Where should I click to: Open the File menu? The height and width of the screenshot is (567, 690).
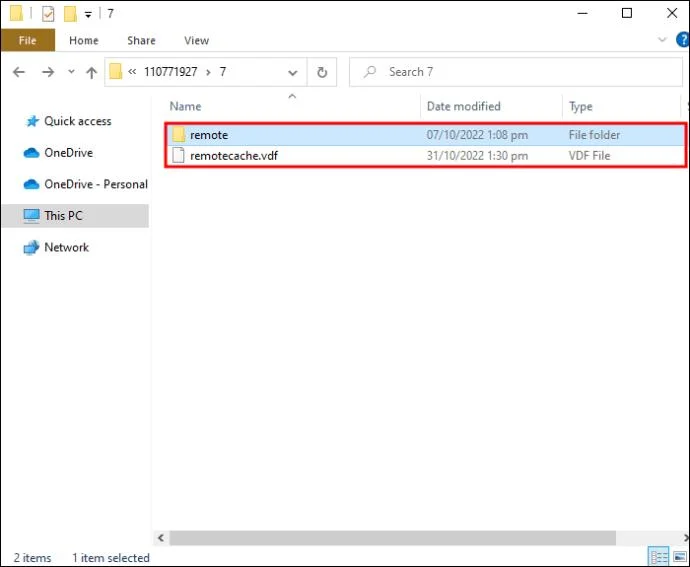pos(28,40)
